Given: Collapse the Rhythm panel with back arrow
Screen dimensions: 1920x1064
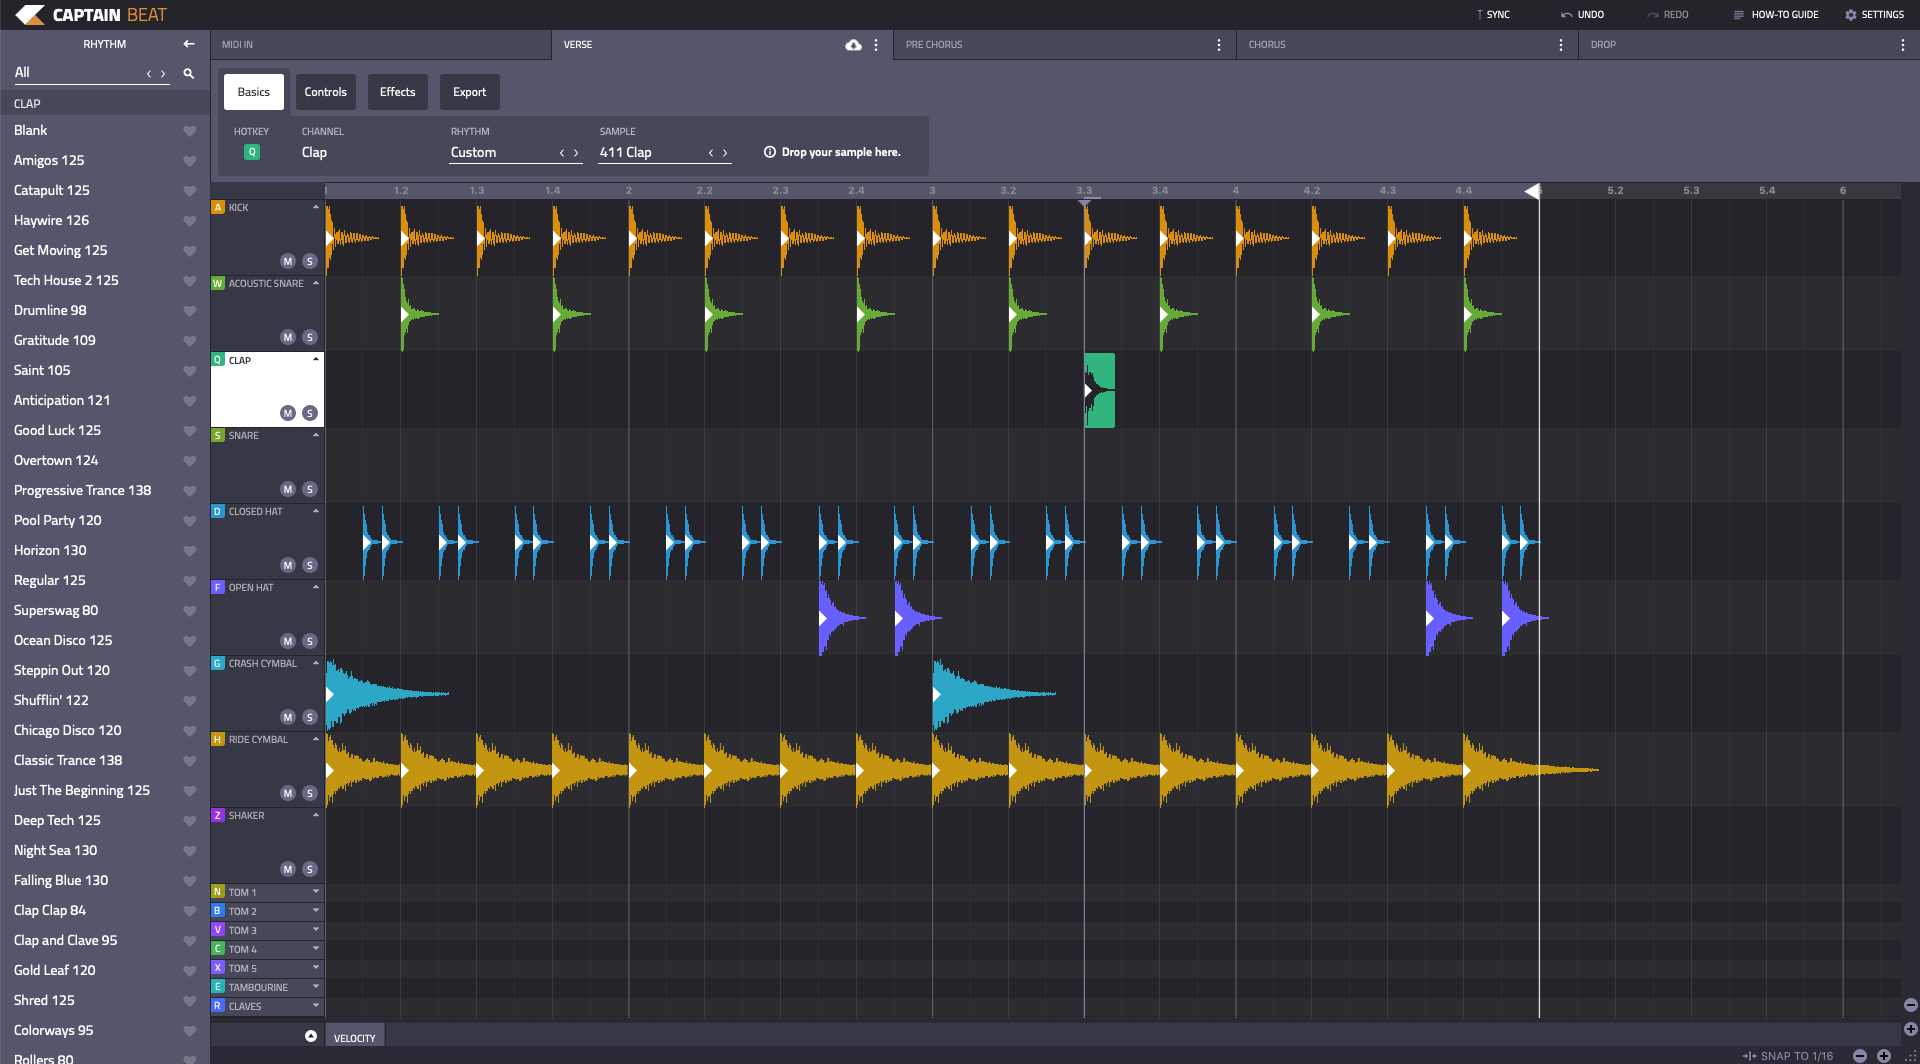Looking at the screenshot, I should coord(188,44).
